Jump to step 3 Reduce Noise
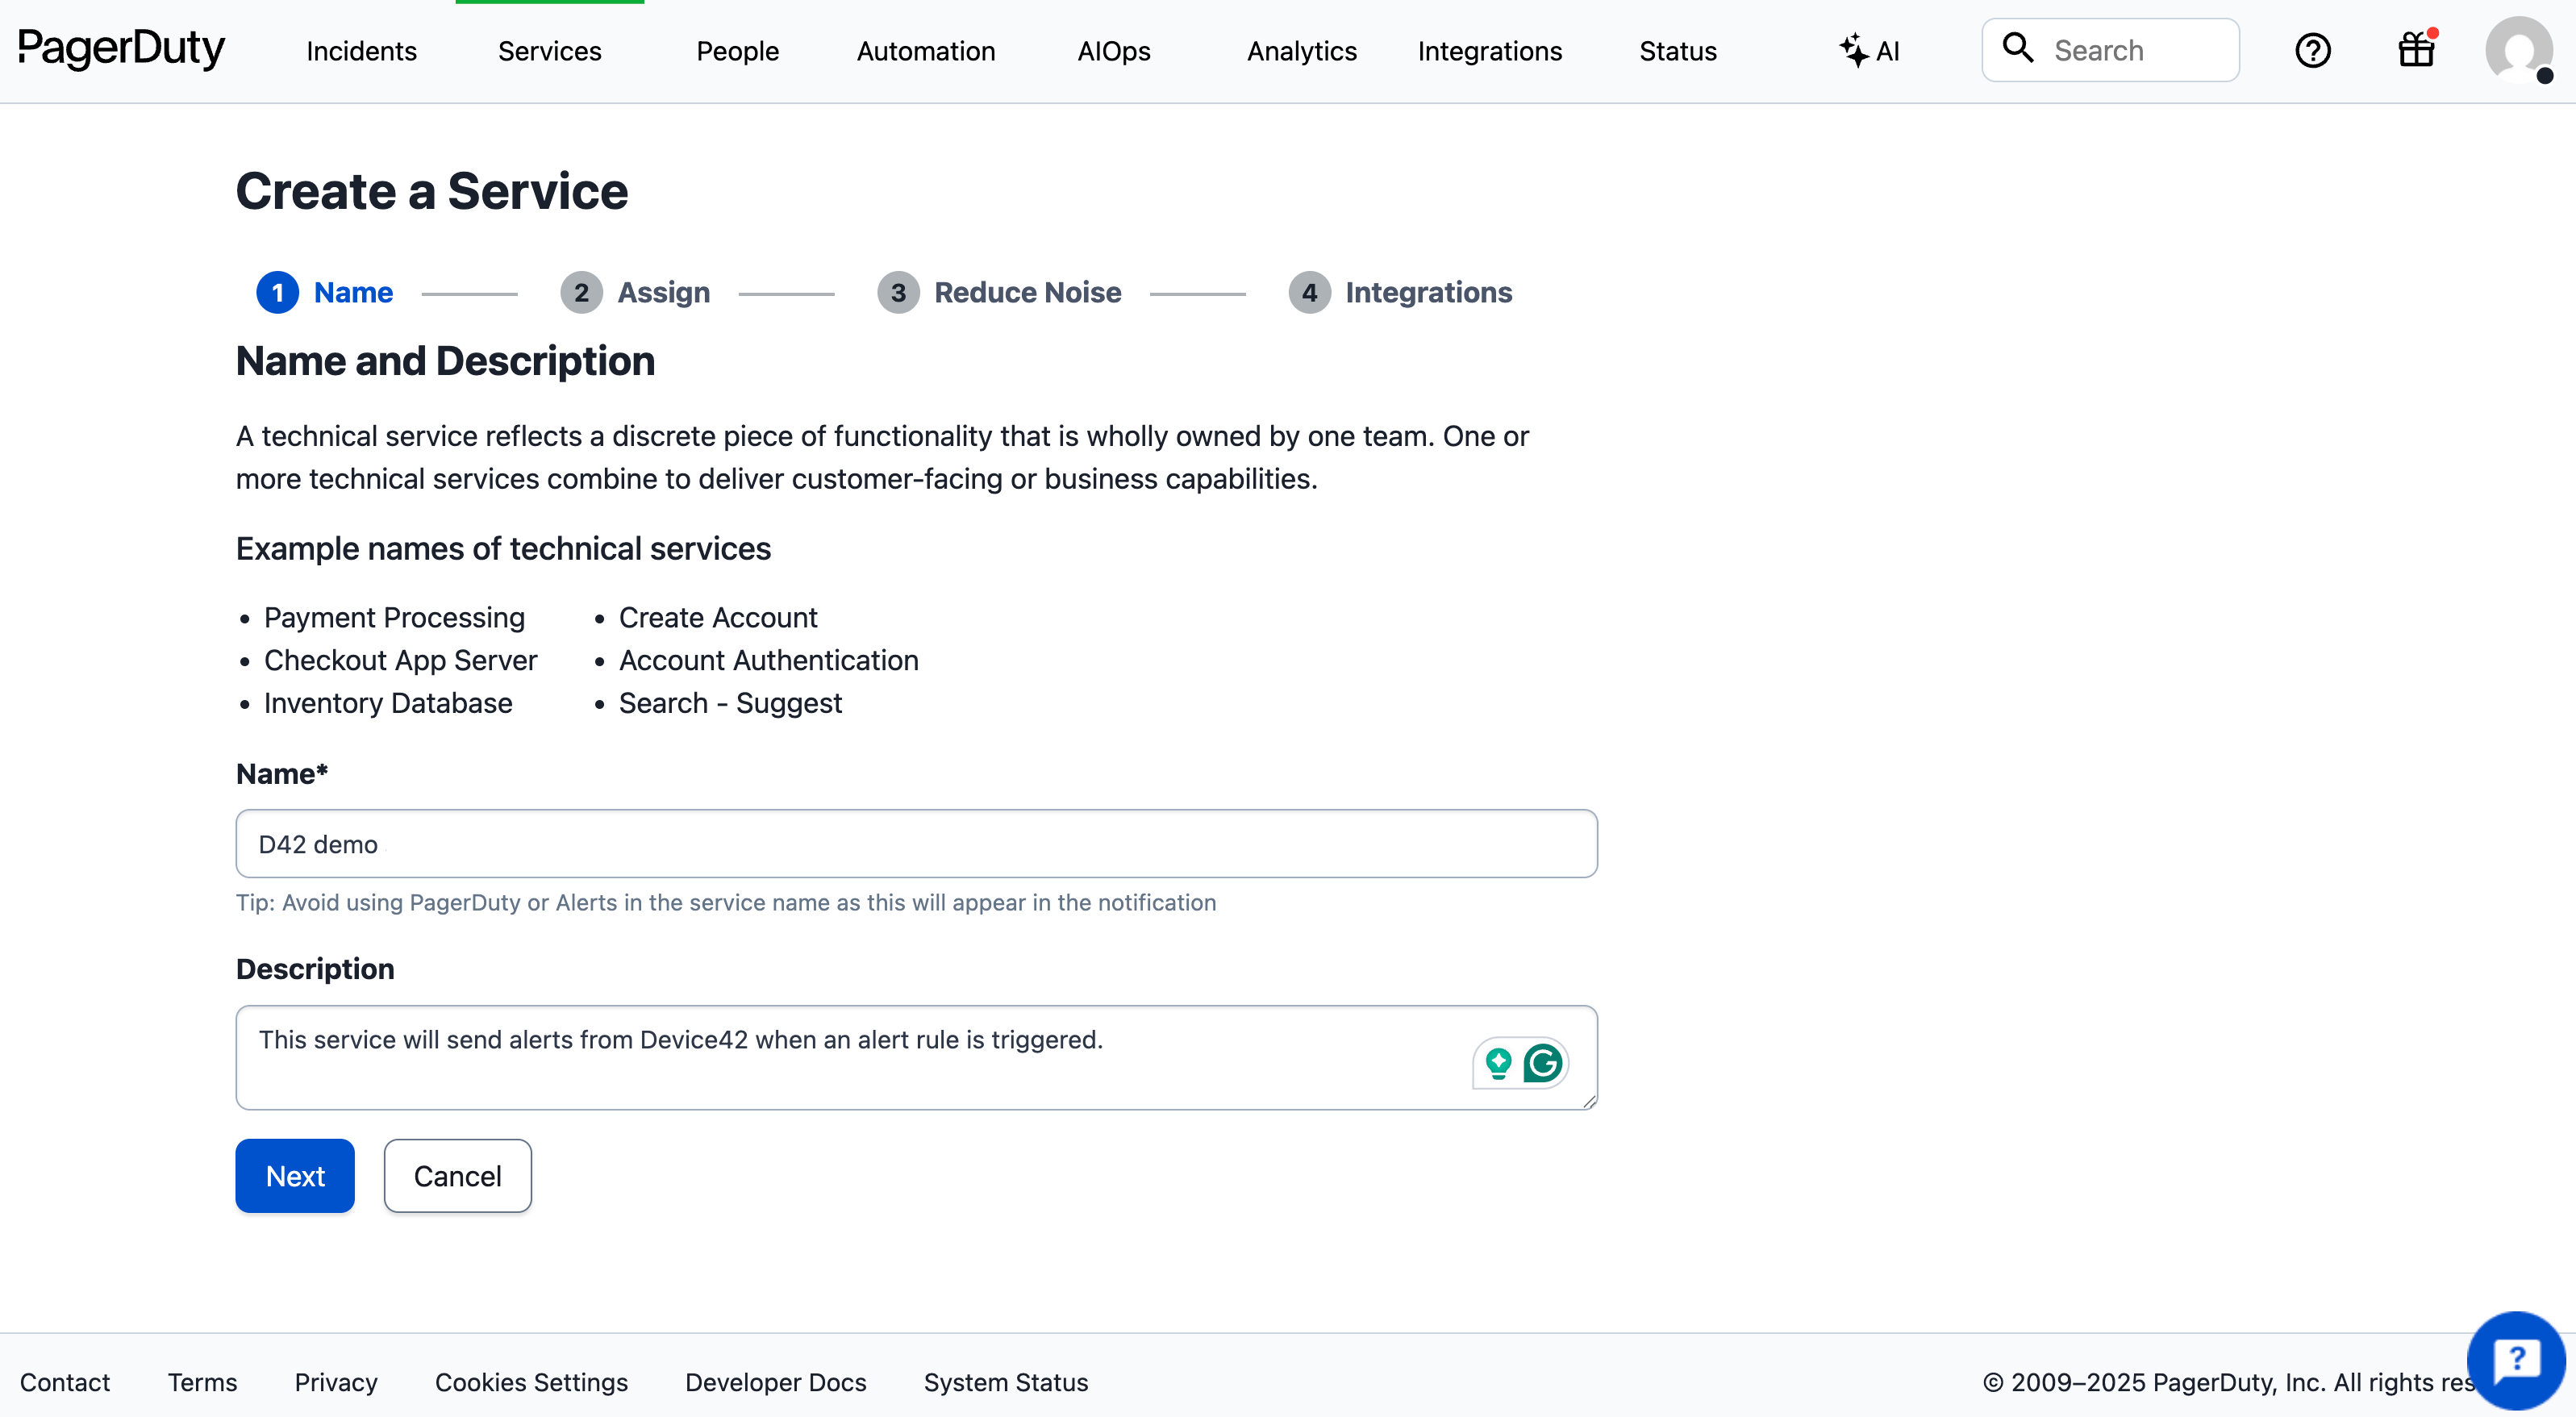This screenshot has height=1417, width=2576. pos(1000,292)
